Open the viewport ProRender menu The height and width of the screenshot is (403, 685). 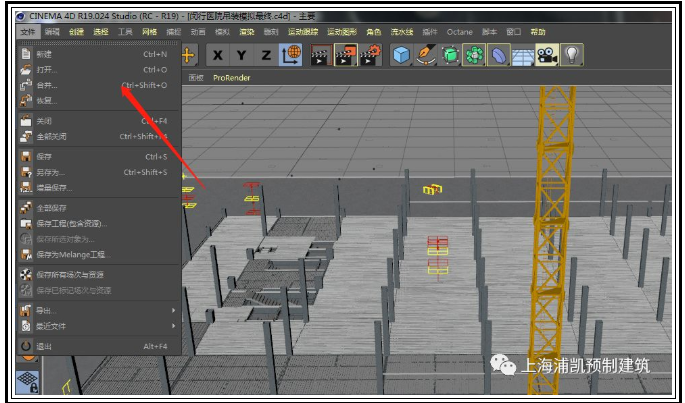(232, 78)
